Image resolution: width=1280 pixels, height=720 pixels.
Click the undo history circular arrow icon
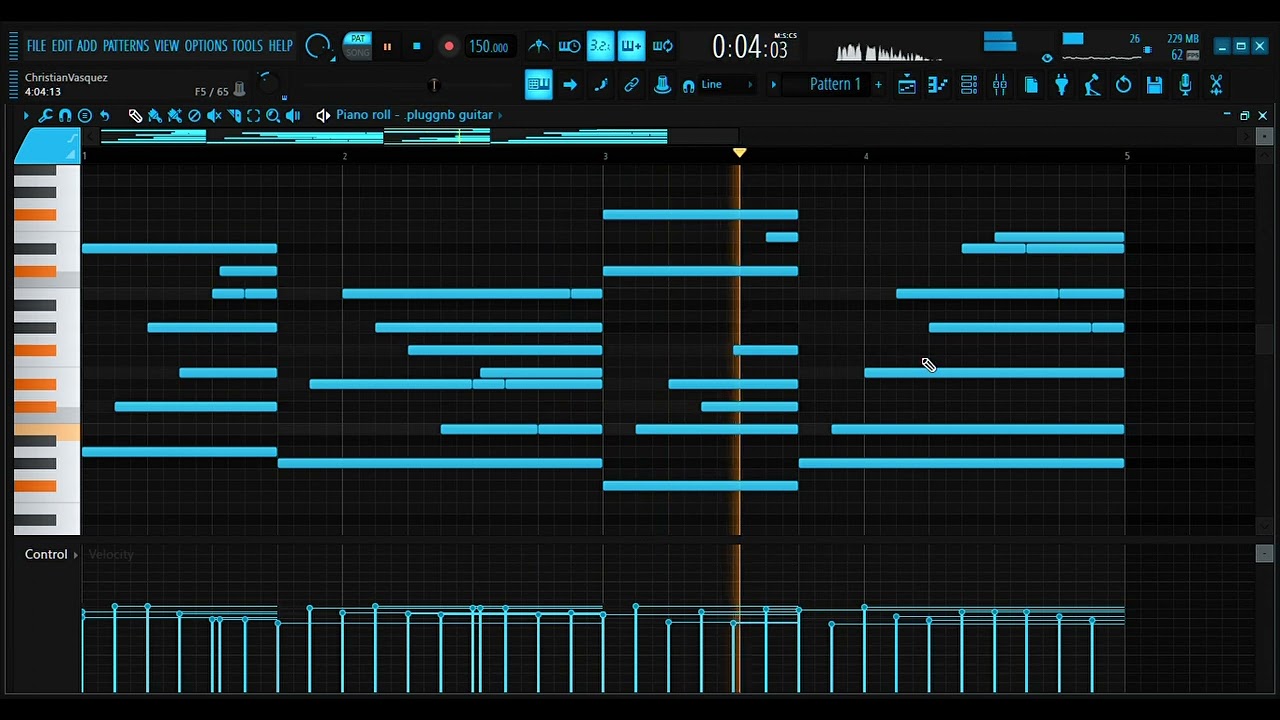(x=1124, y=85)
